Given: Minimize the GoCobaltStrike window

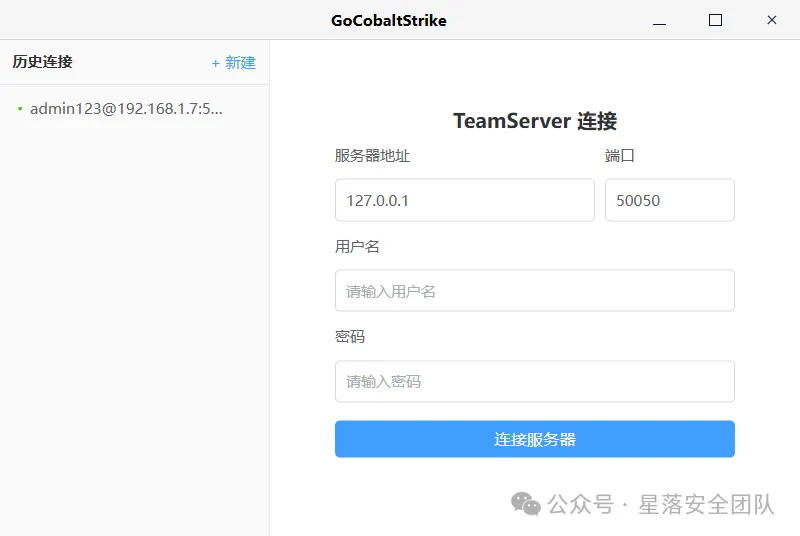Looking at the screenshot, I should [x=660, y=20].
